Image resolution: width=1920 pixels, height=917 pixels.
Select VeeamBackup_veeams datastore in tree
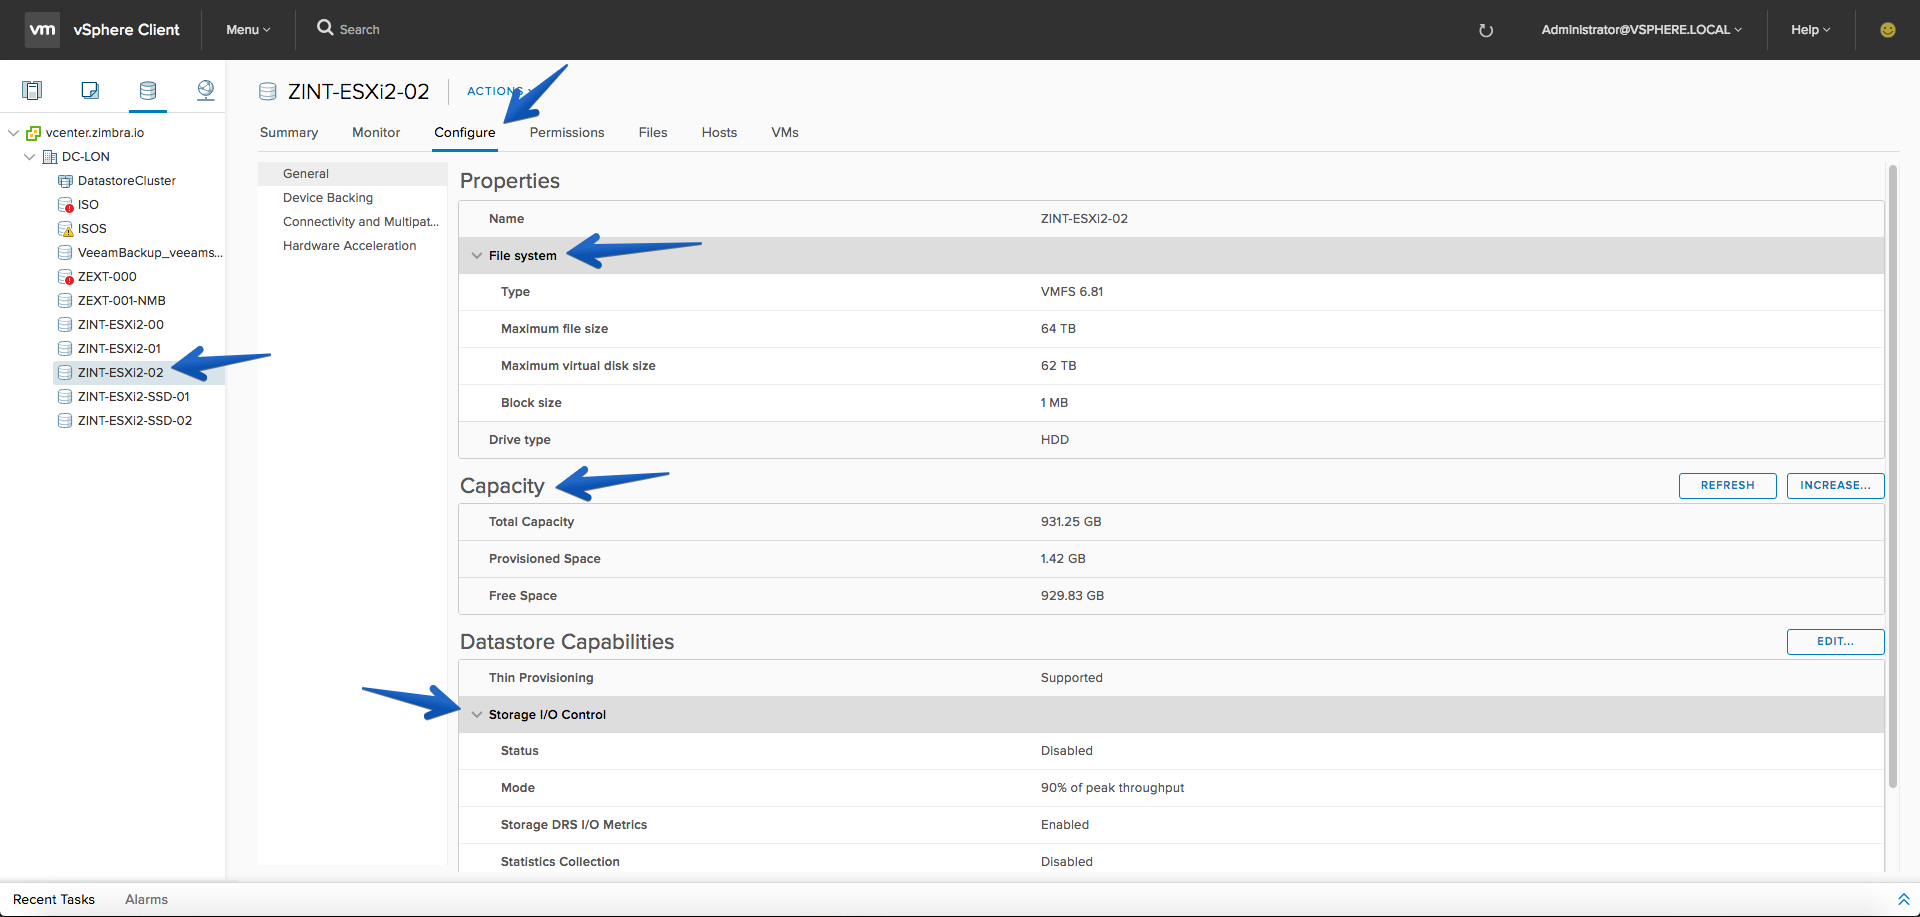coord(150,253)
